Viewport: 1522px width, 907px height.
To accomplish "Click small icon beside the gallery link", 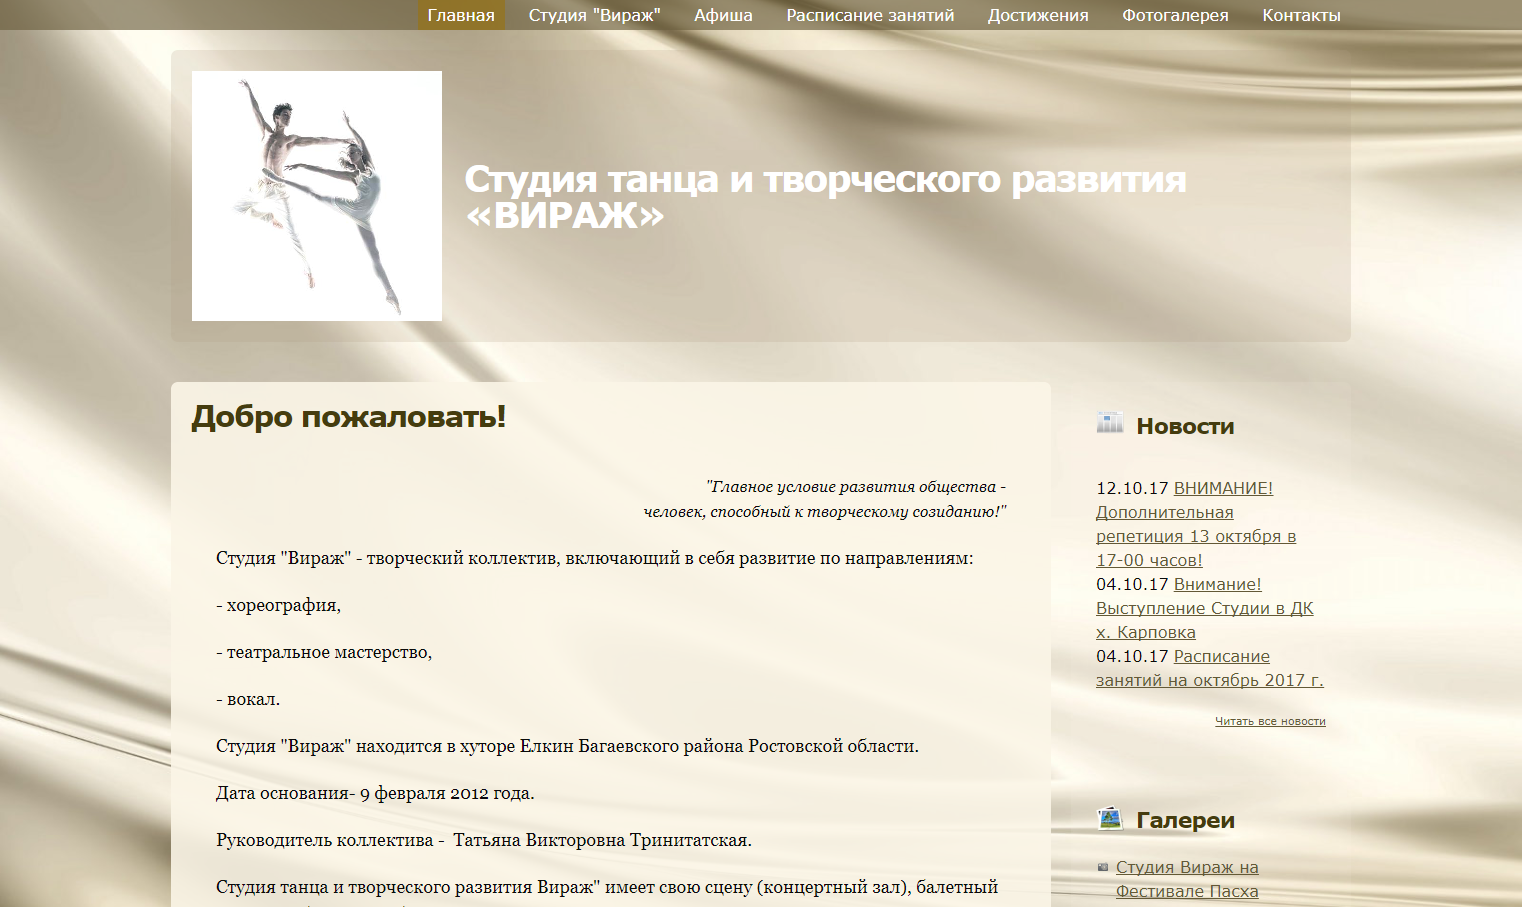I will [x=1103, y=867].
